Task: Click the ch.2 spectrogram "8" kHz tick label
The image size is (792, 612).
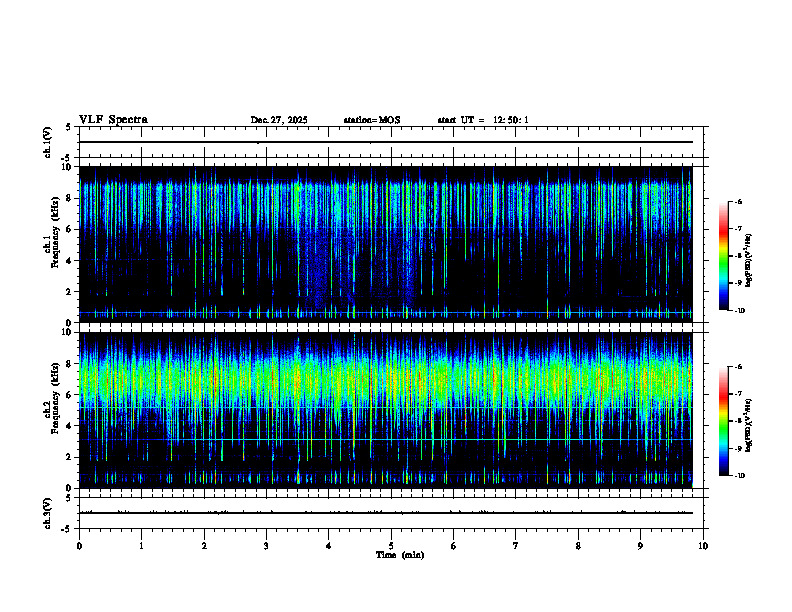Action: tap(69, 364)
